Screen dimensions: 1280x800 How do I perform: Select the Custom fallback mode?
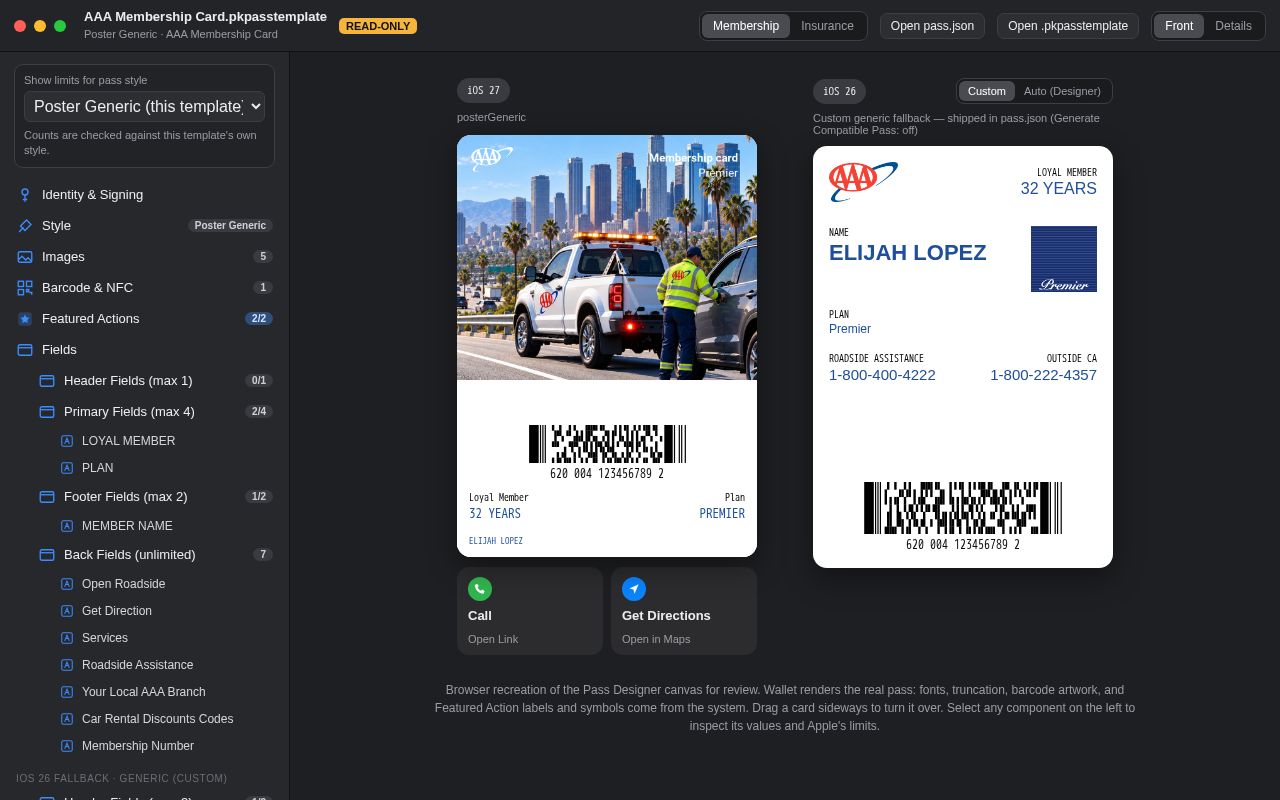coord(987,91)
